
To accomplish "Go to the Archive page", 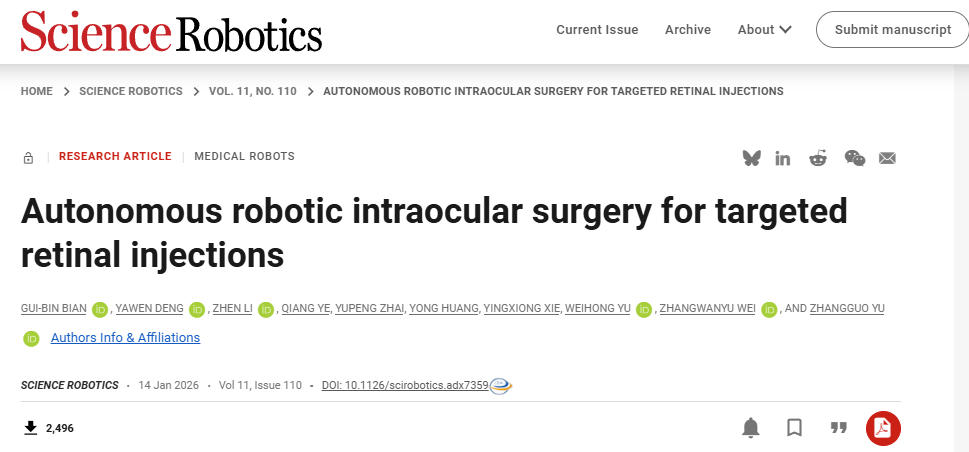I will [x=688, y=30].
